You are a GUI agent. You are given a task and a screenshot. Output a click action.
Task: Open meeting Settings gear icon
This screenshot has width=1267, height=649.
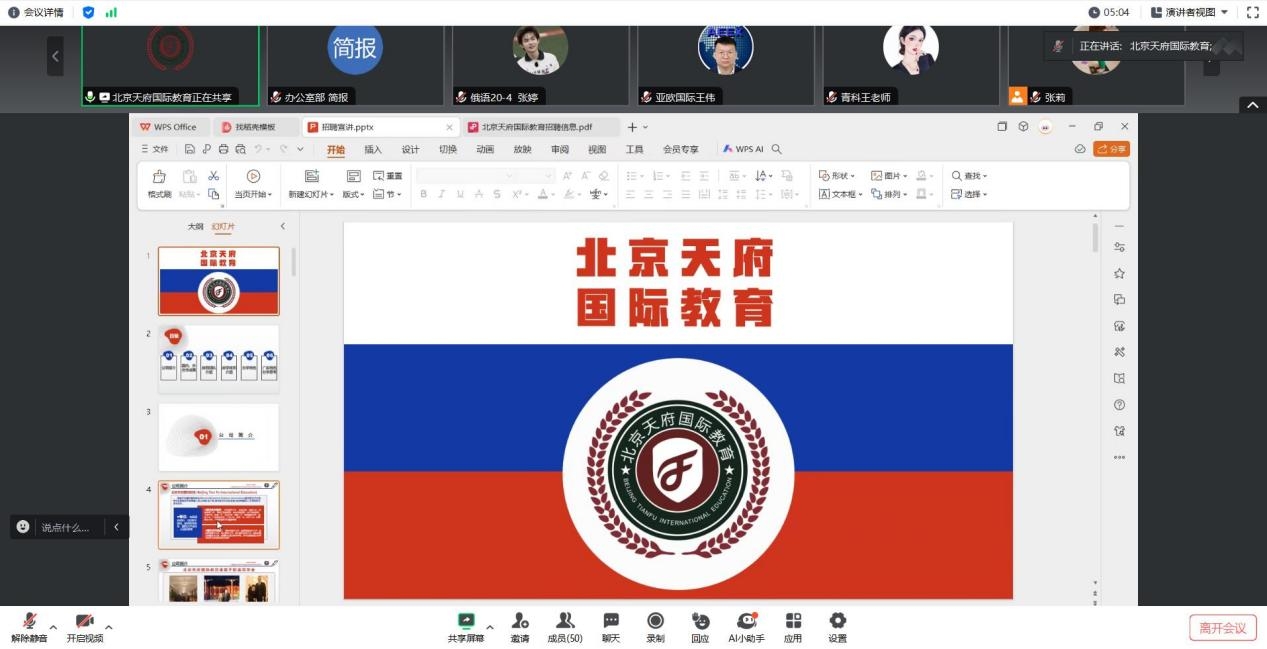click(838, 621)
